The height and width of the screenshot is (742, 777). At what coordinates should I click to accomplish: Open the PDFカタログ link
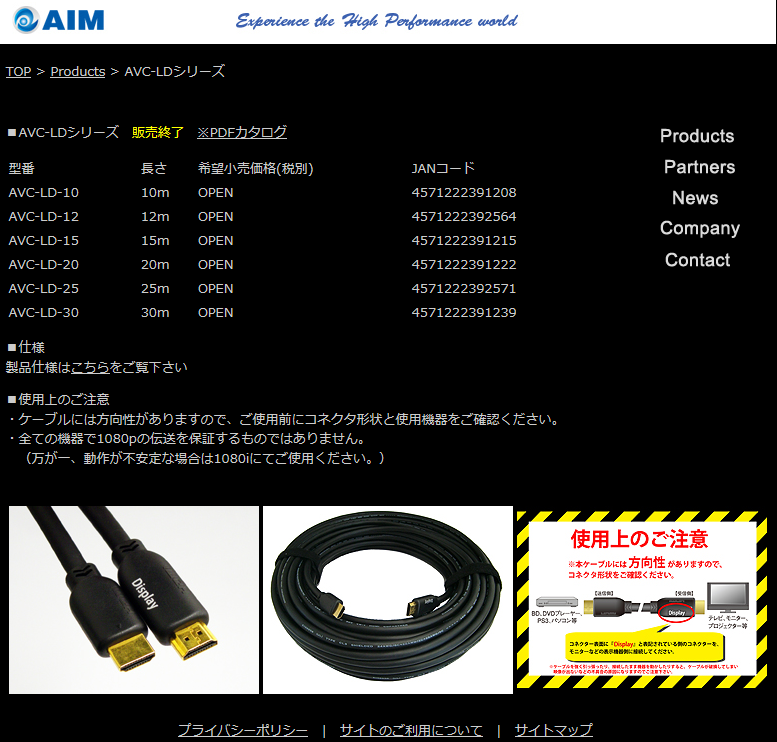(242, 132)
